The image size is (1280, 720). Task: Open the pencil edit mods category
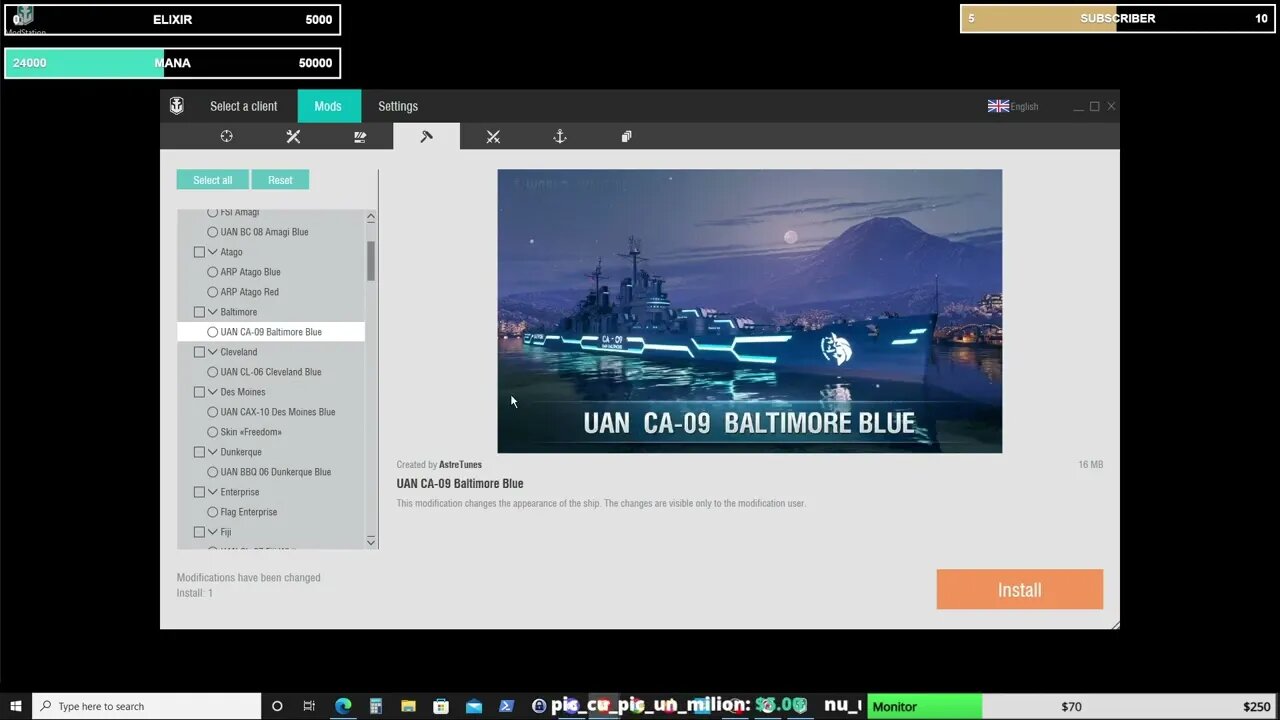[360, 136]
